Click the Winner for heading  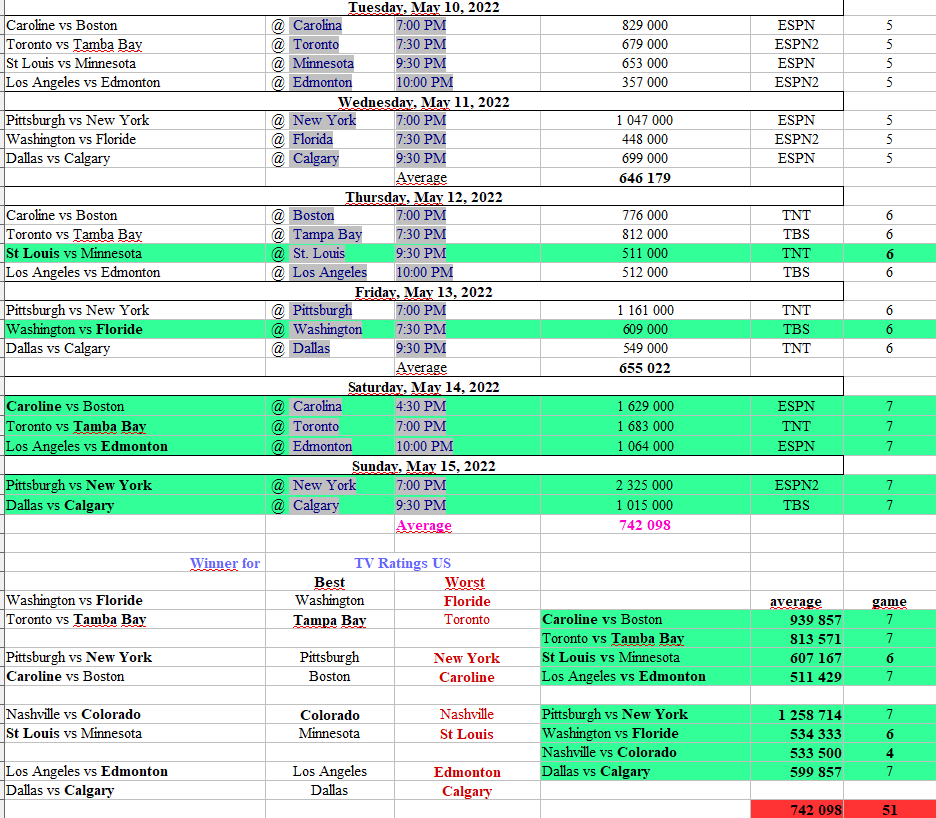coord(224,564)
